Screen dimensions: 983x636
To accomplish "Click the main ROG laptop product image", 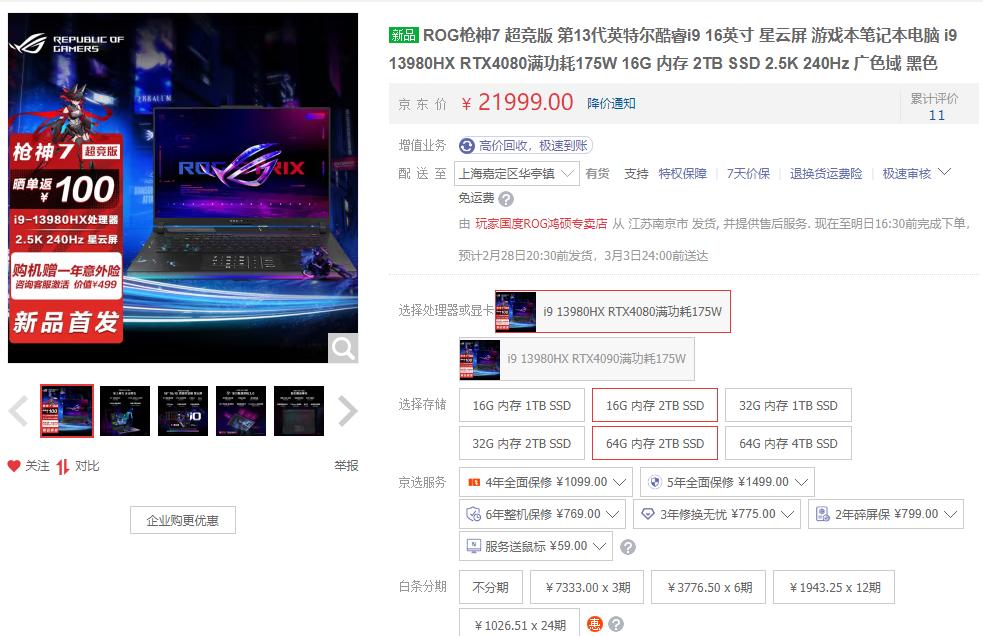I will point(183,188).
